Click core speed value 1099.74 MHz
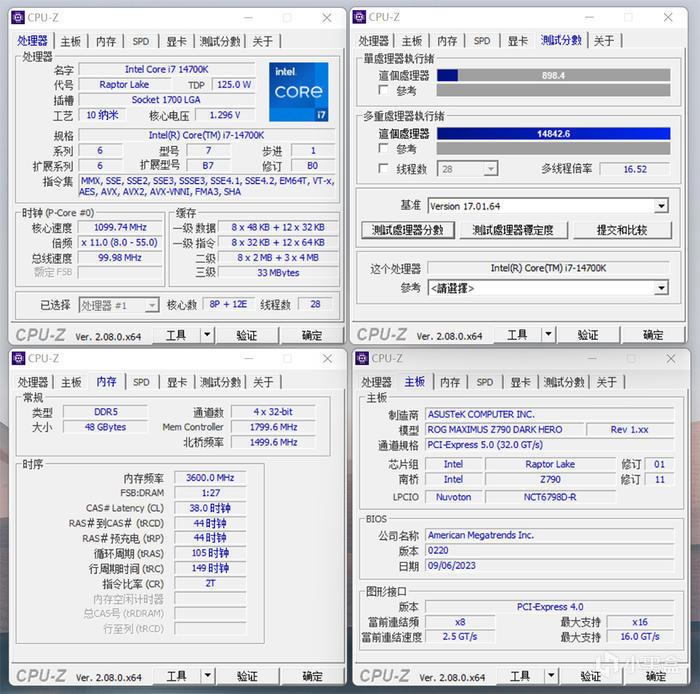The image size is (700, 694). [120, 227]
